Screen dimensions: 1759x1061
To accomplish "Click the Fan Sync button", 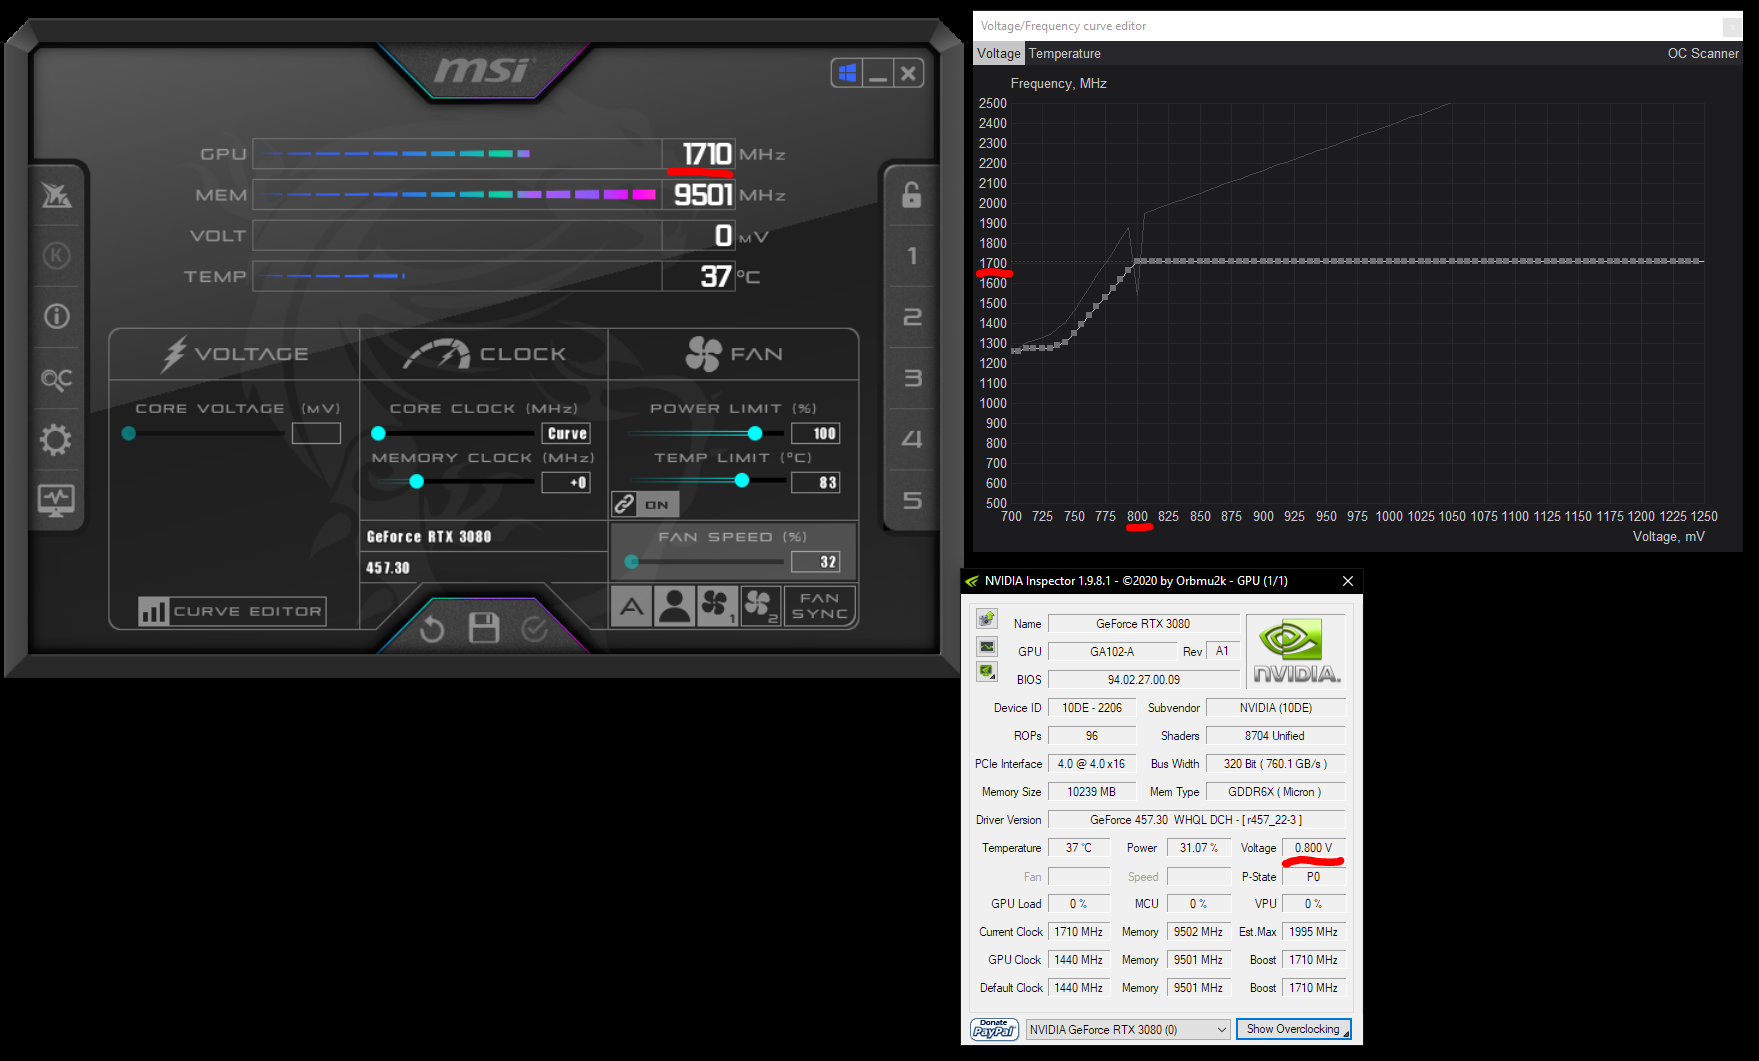I will coord(820,605).
